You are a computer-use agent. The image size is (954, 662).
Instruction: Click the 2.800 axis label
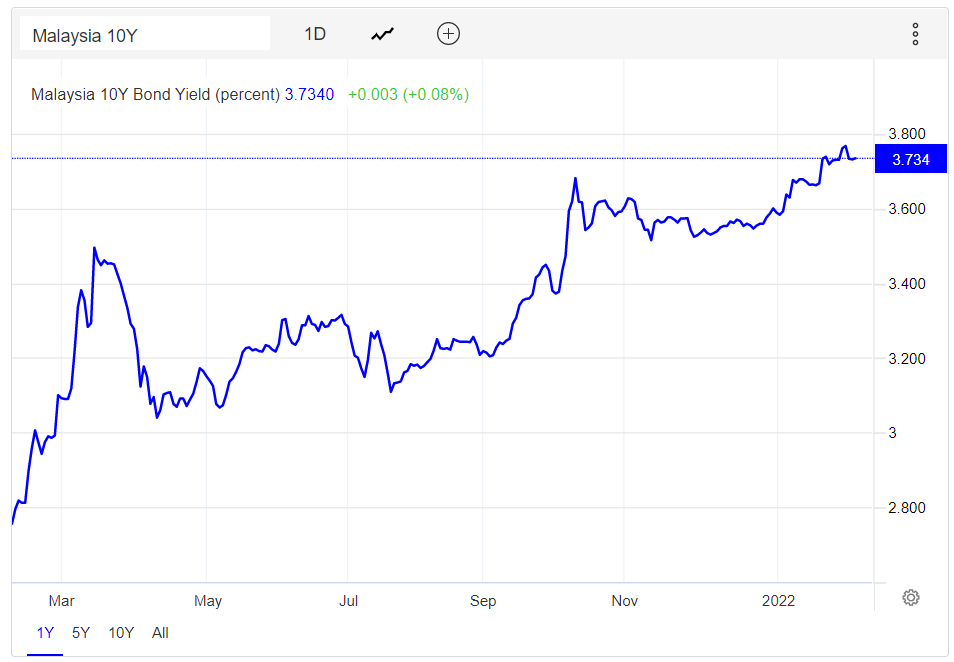[907, 507]
